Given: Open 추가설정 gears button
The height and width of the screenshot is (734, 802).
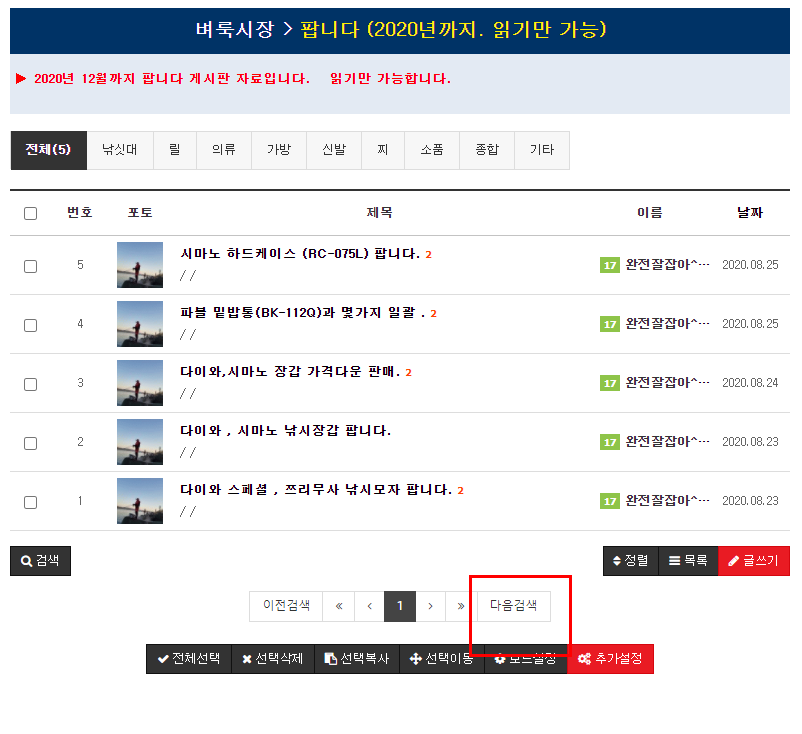Looking at the screenshot, I should 610,659.
